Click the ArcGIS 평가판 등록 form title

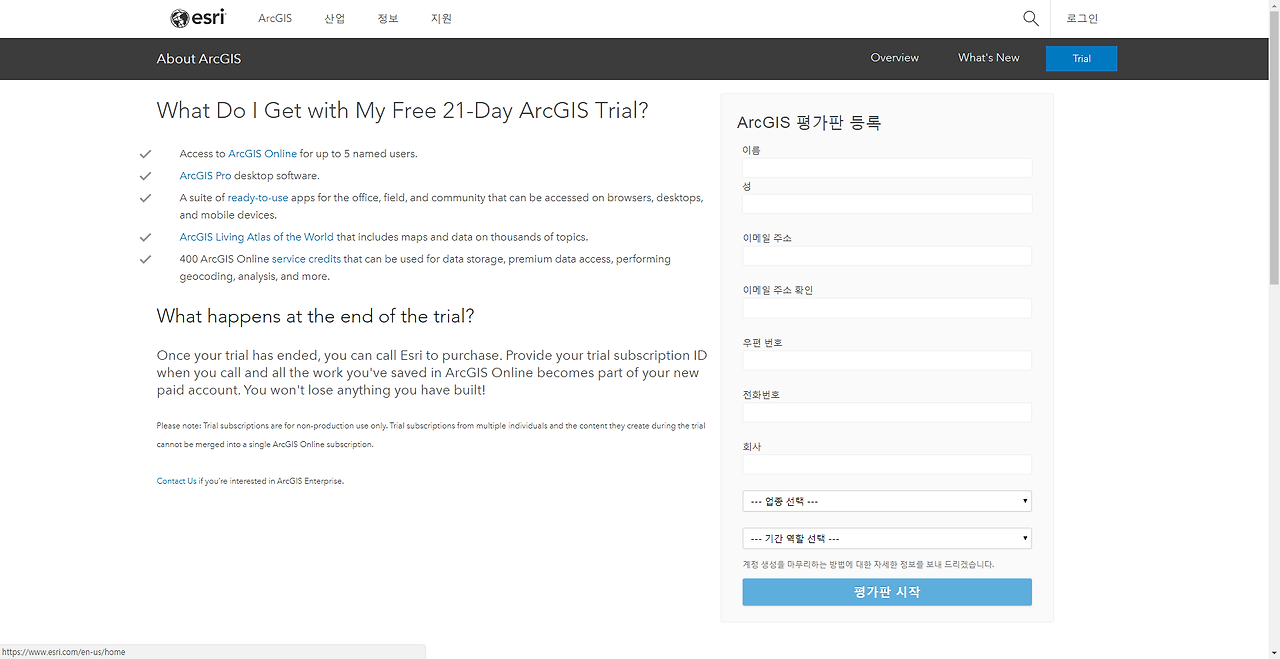click(x=809, y=123)
